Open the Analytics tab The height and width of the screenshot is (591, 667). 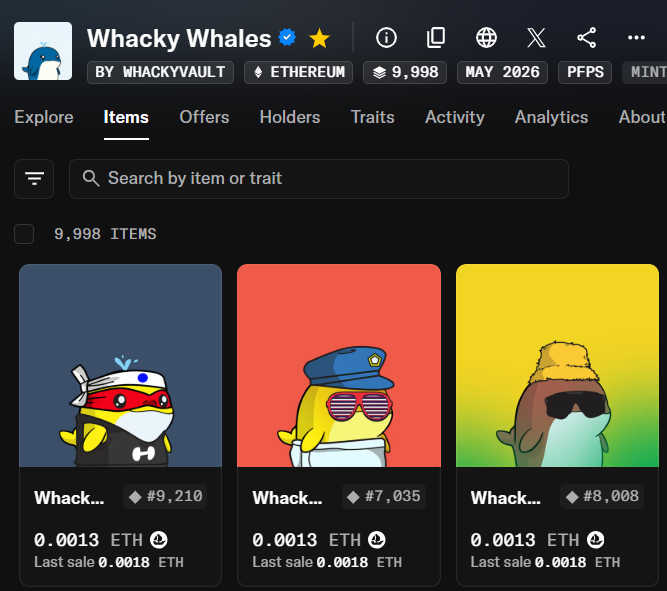click(551, 117)
